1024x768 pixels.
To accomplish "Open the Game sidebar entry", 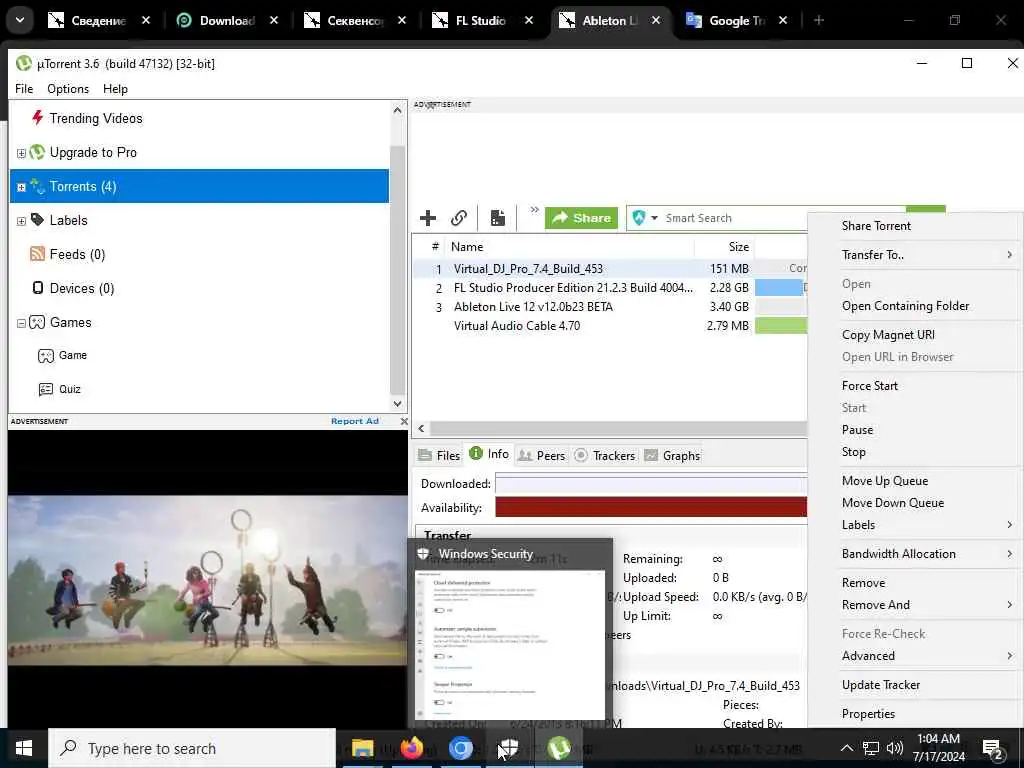I will point(72,355).
